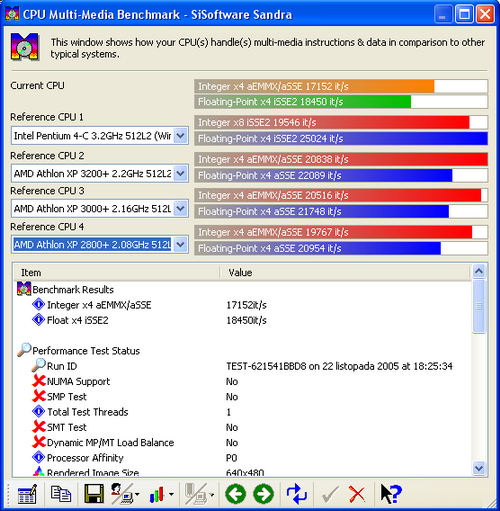Click the Integer x4 aEMMX/aSSE 20838 bar

tap(341, 159)
